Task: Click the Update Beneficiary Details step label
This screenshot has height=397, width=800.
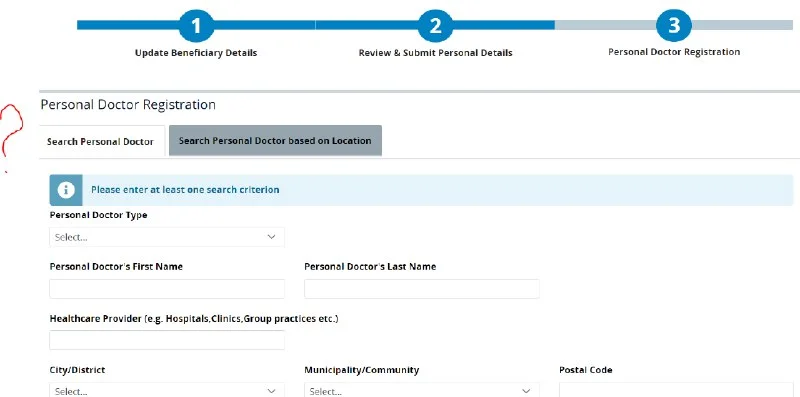Action: click(196, 53)
